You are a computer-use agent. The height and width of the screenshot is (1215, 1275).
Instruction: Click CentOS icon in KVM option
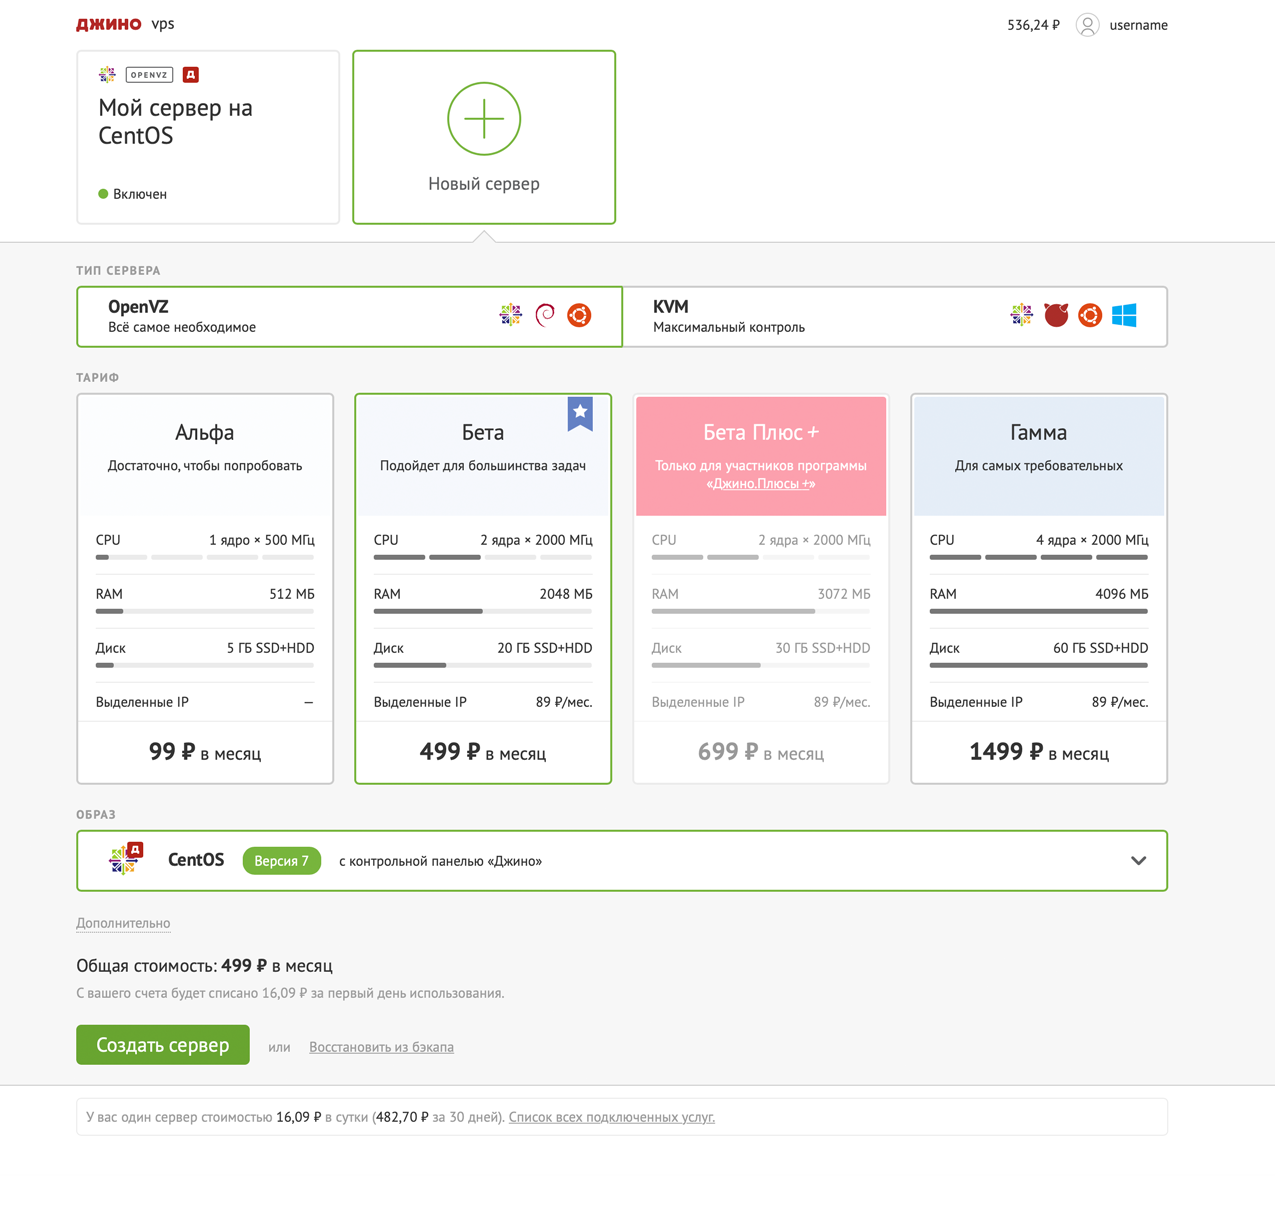(1021, 315)
